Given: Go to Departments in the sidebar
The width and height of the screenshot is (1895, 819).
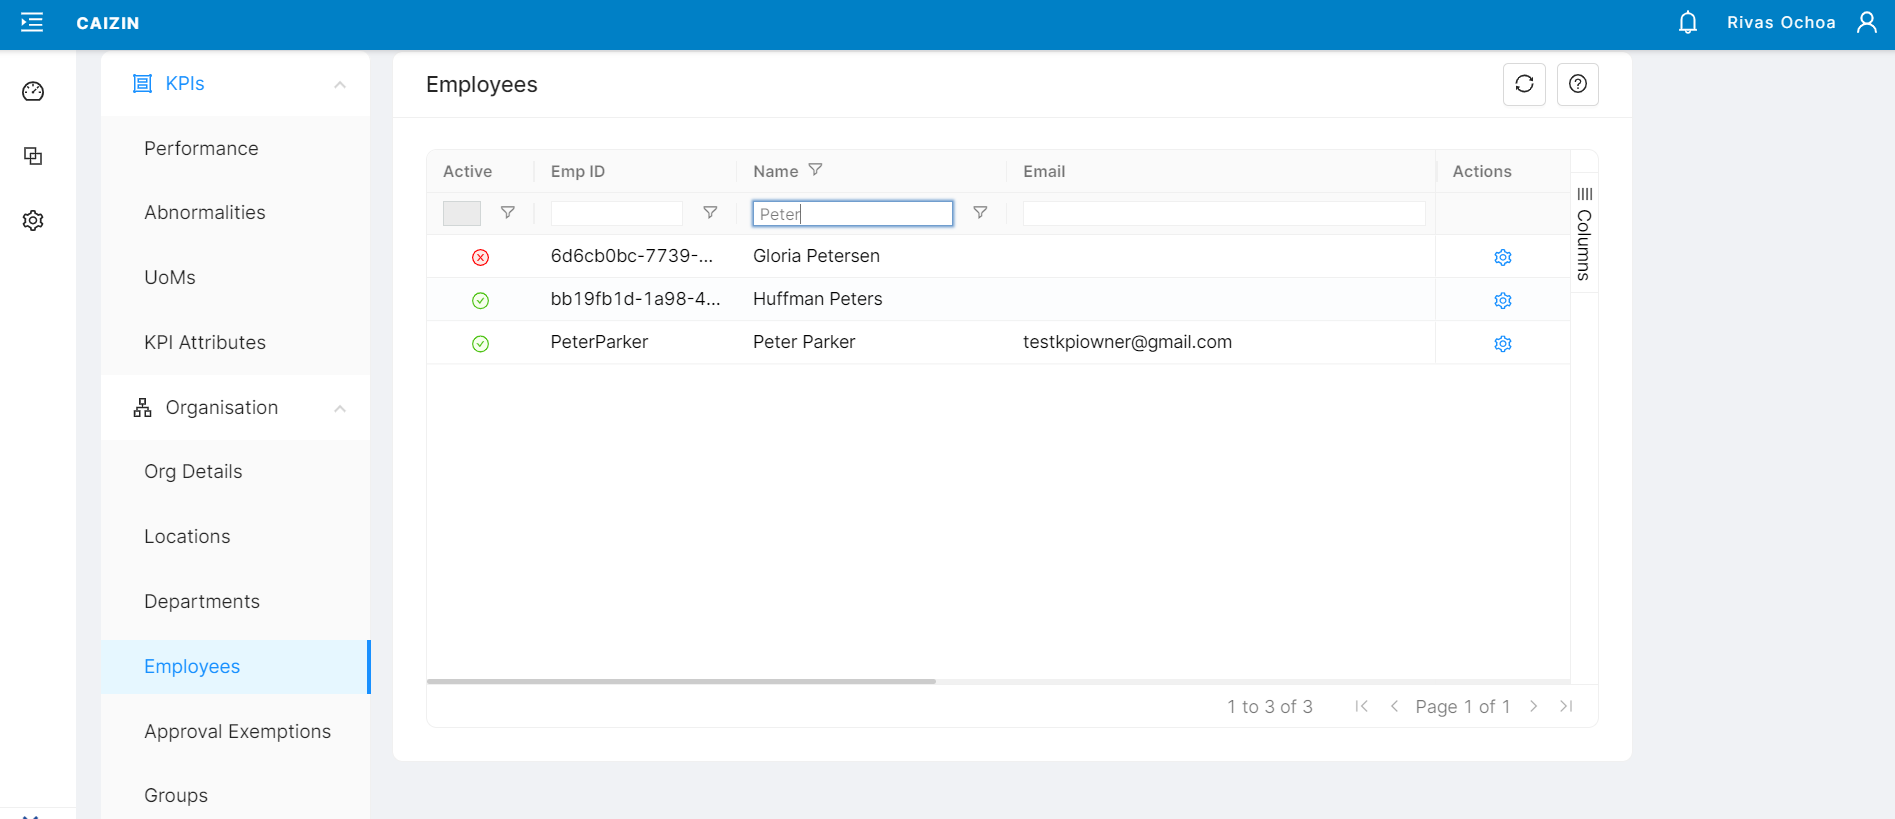Looking at the screenshot, I should 202,602.
